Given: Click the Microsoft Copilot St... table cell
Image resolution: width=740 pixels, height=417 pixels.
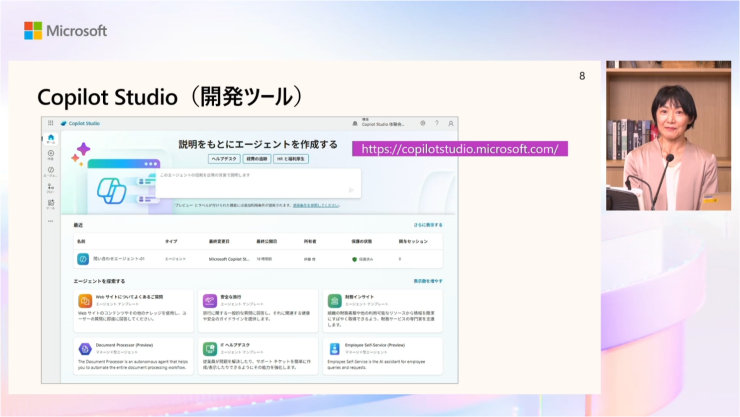Looking at the screenshot, I should [x=229, y=259].
